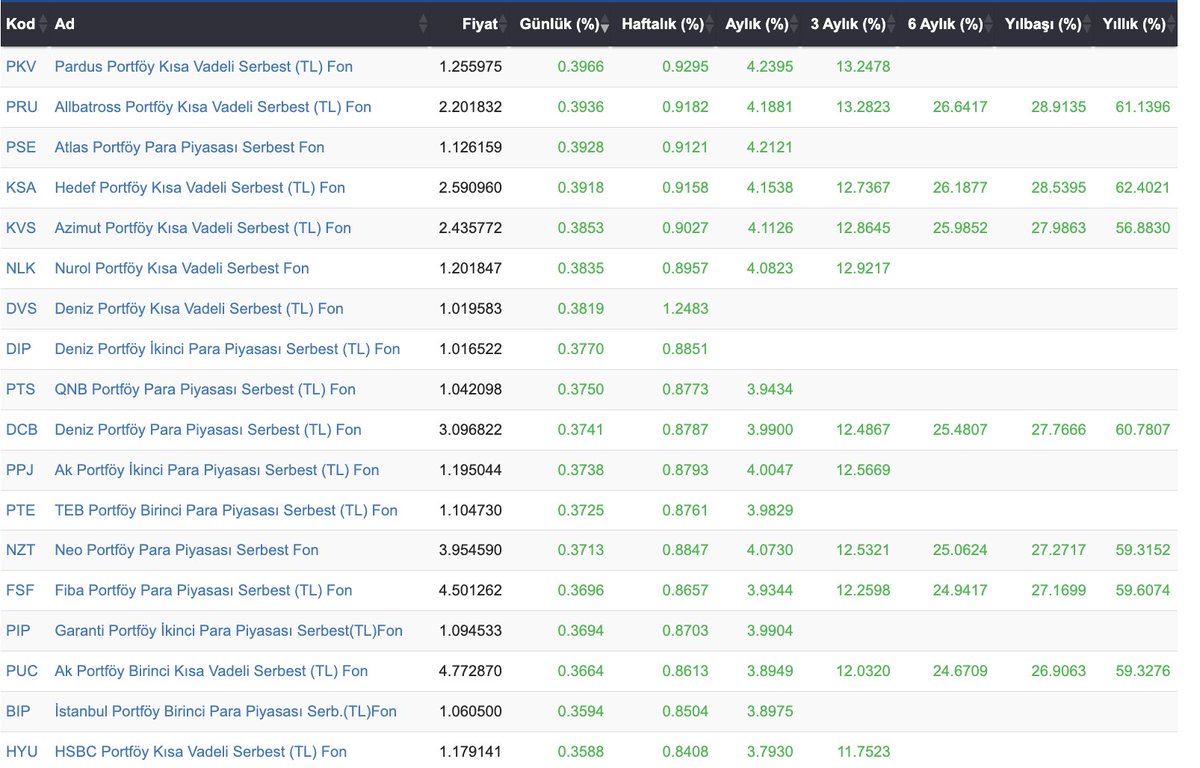Select PUC three-month return 12.0320
Viewport: 1200px width, 768px height.
[863, 671]
